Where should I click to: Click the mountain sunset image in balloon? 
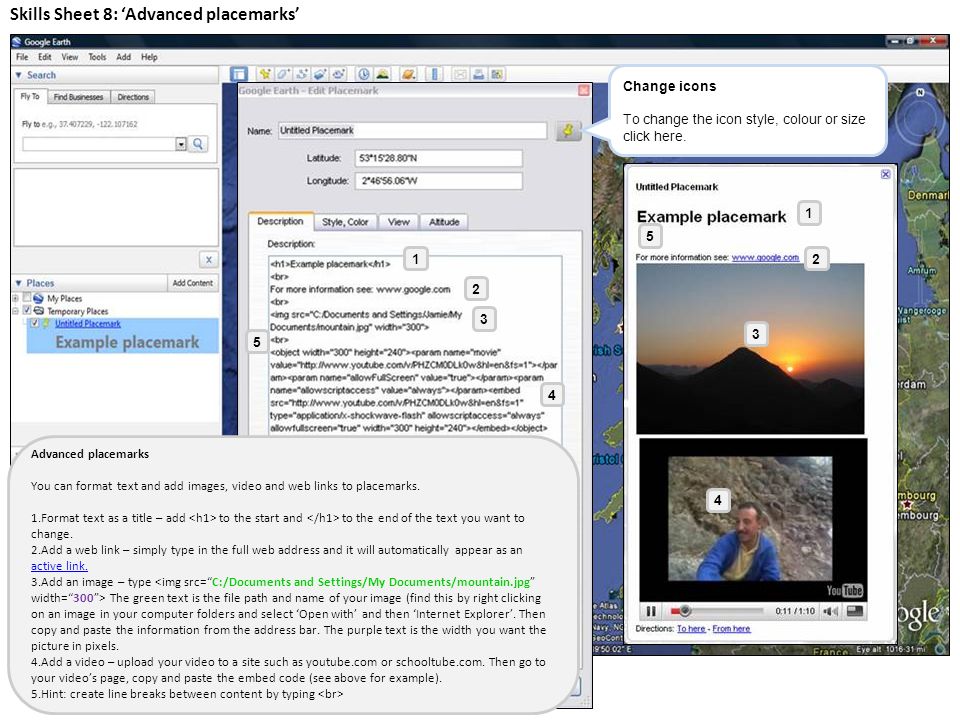tap(750, 348)
